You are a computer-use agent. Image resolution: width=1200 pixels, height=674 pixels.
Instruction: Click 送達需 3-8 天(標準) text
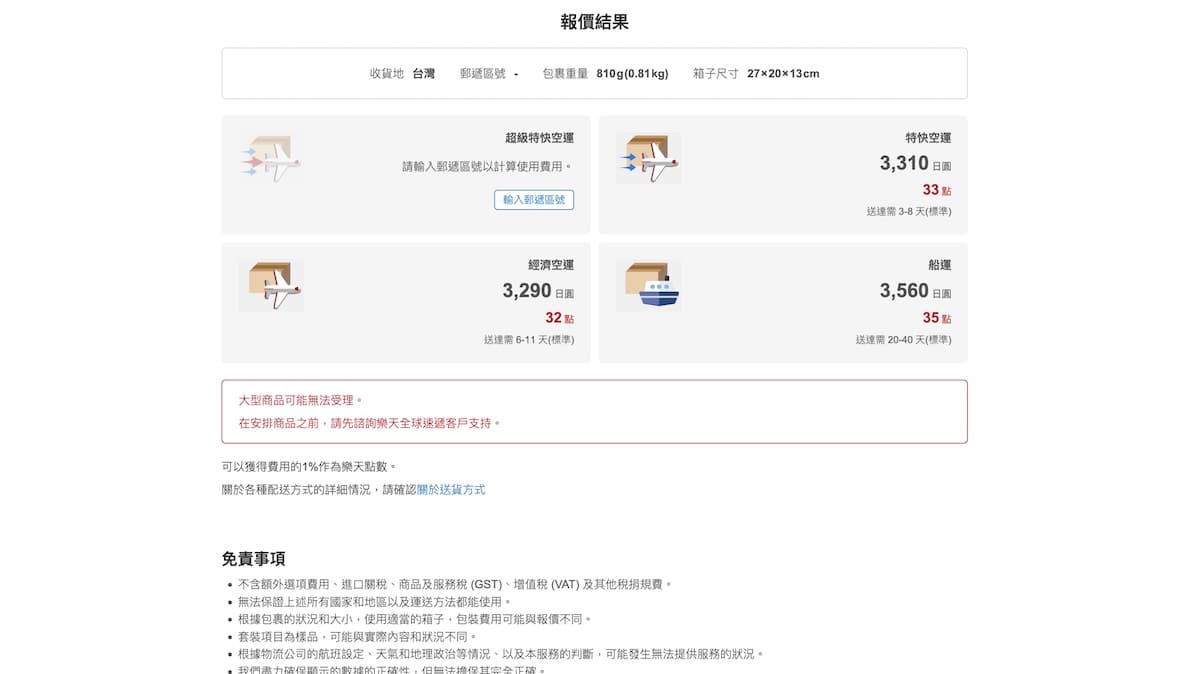coord(909,212)
